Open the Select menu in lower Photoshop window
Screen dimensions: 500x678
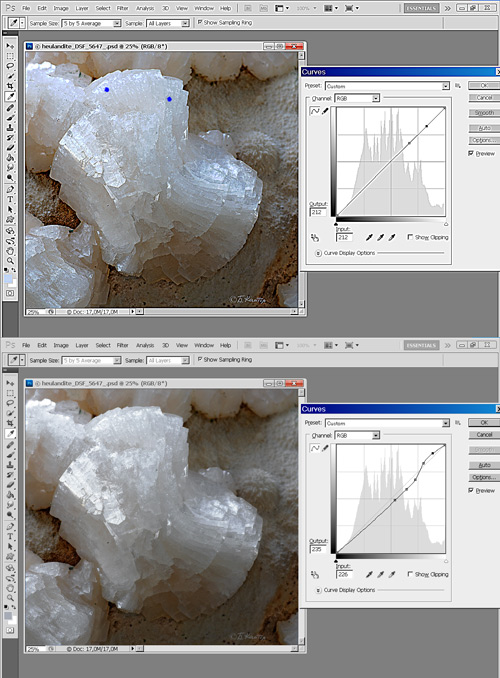[103, 345]
